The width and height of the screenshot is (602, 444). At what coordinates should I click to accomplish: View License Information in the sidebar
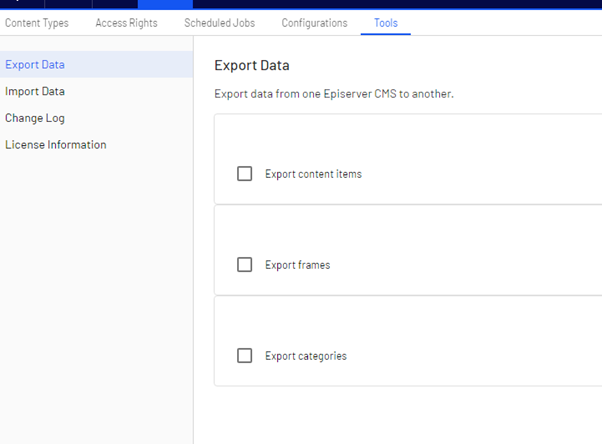(56, 145)
